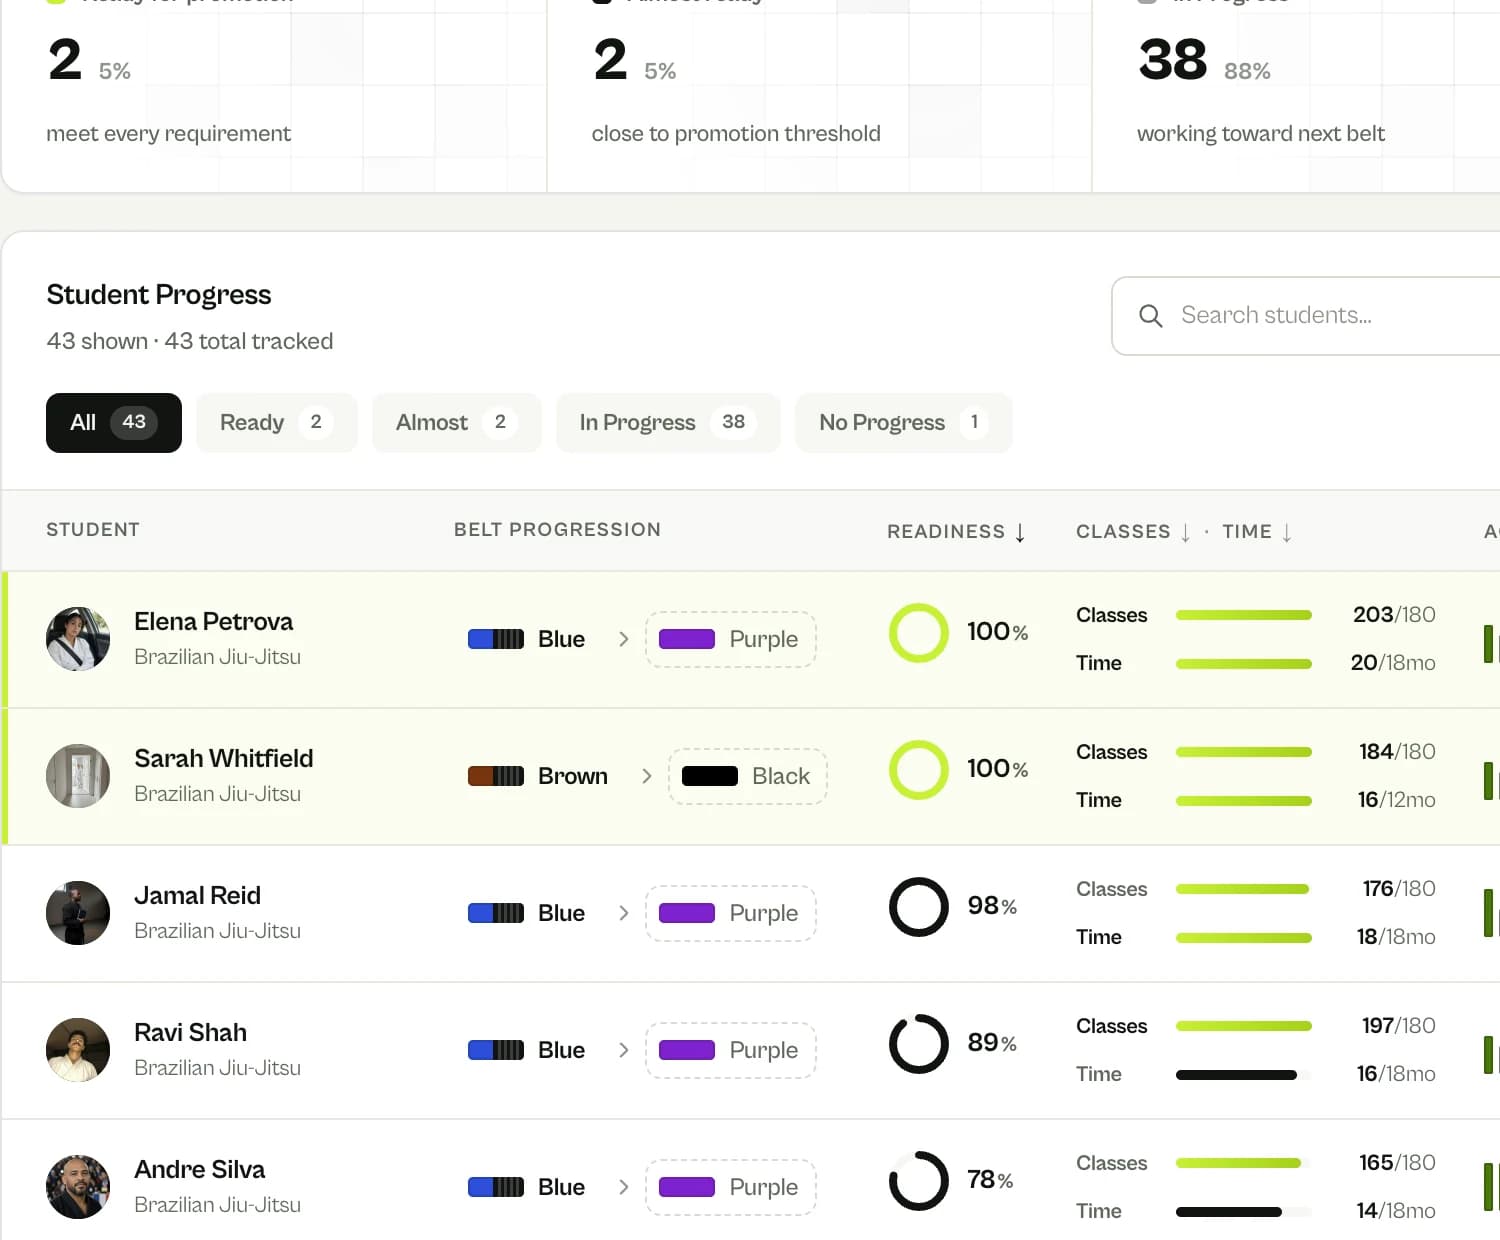The image size is (1500, 1240).
Task: Click Elena Petrova's avatar photo
Action: [x=78, y=639]
